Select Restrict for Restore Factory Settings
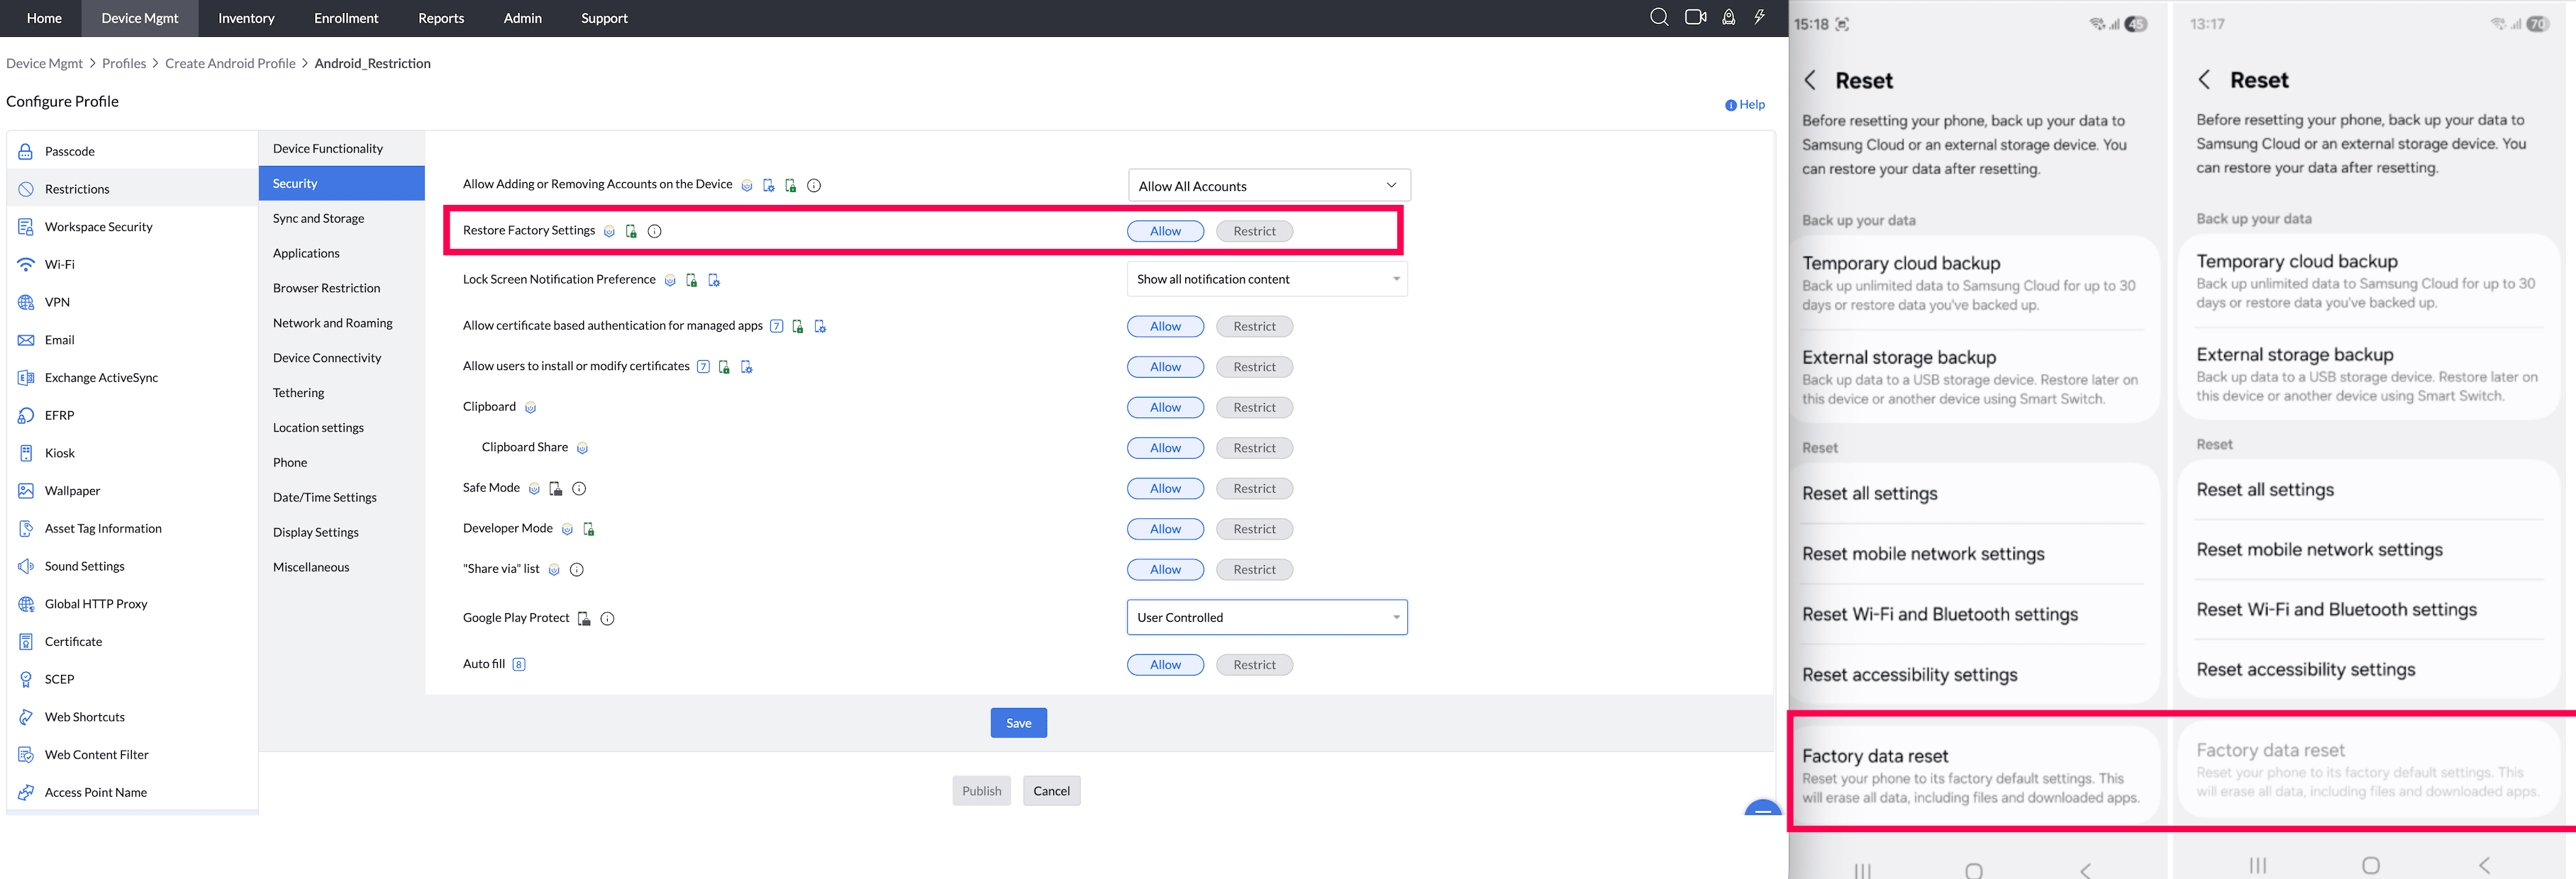 point(1254,231)
